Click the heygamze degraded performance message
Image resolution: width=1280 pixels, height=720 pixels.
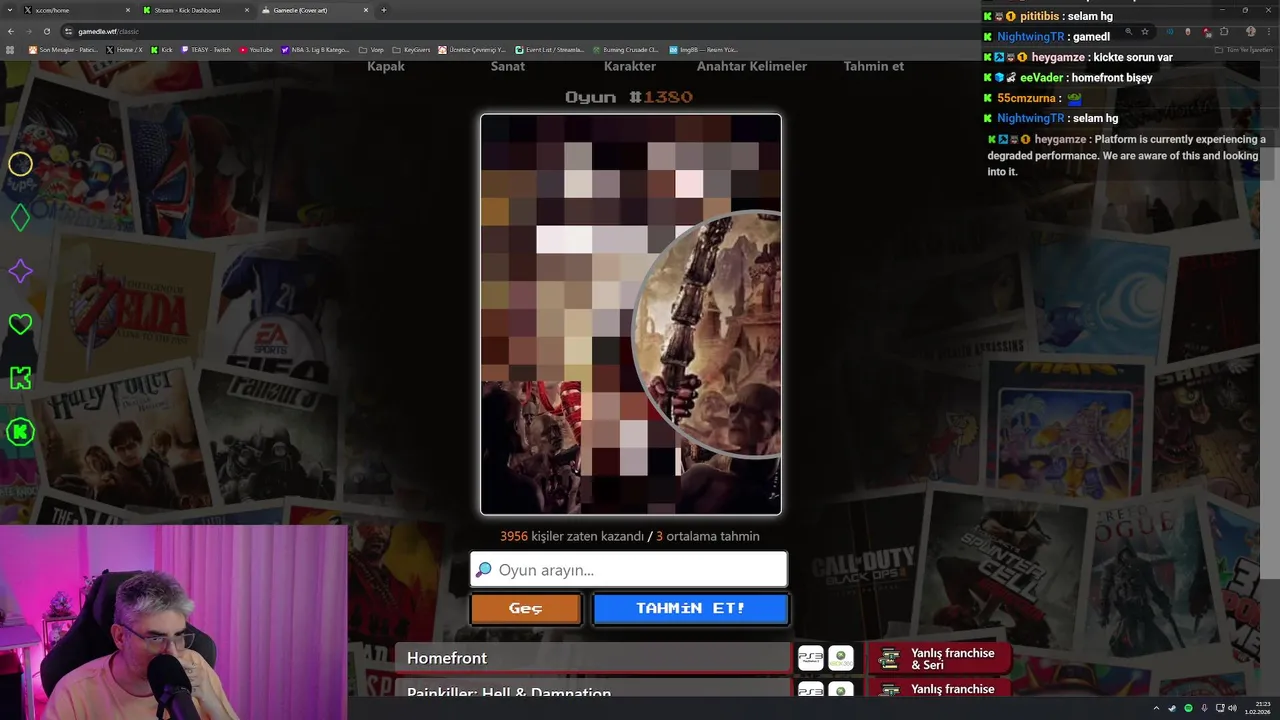(1127, 155)
